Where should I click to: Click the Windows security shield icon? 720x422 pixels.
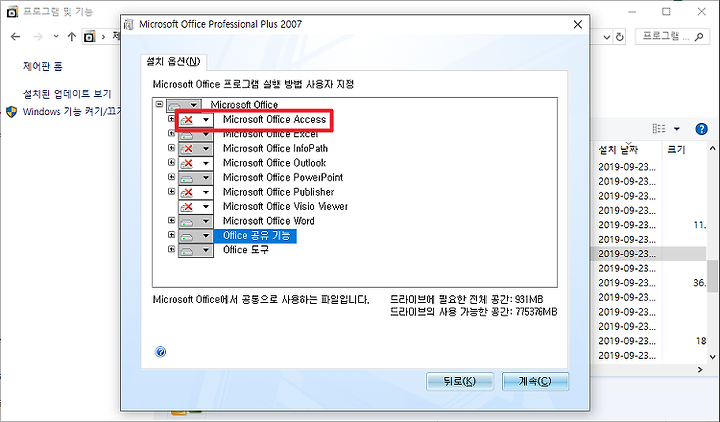11,112
